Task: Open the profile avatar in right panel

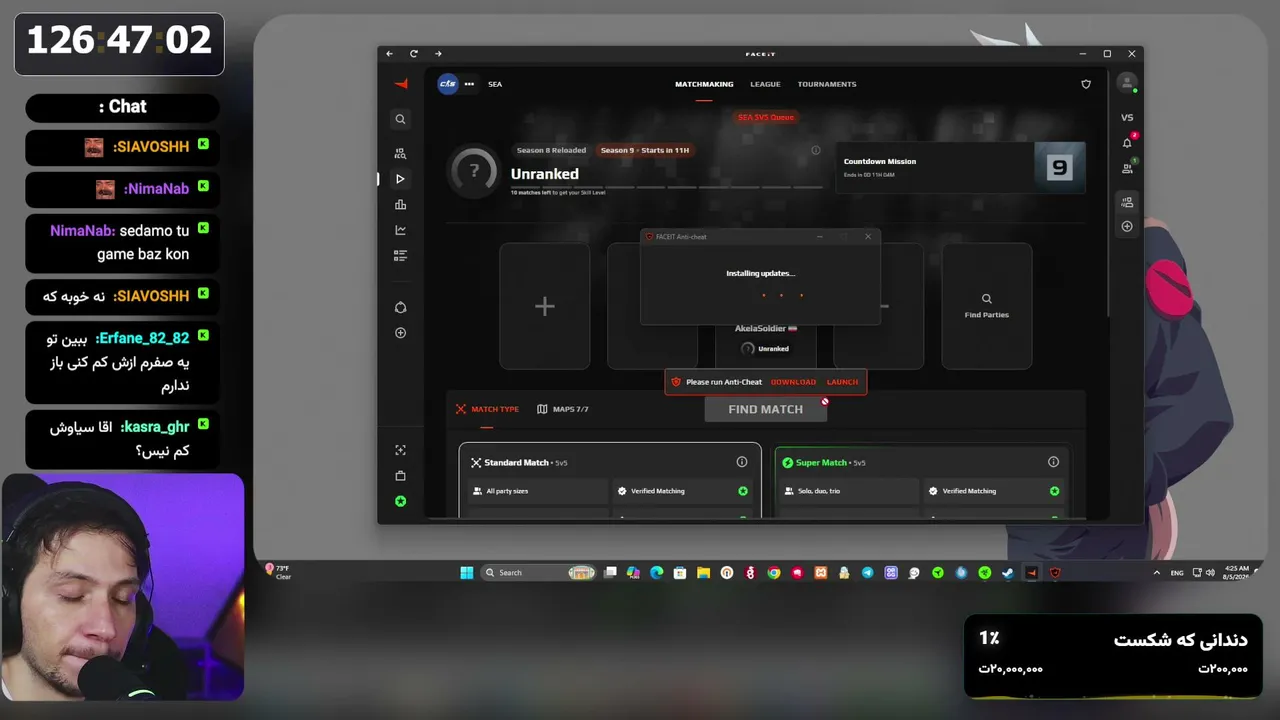Action: click(x=1127, y=83)
